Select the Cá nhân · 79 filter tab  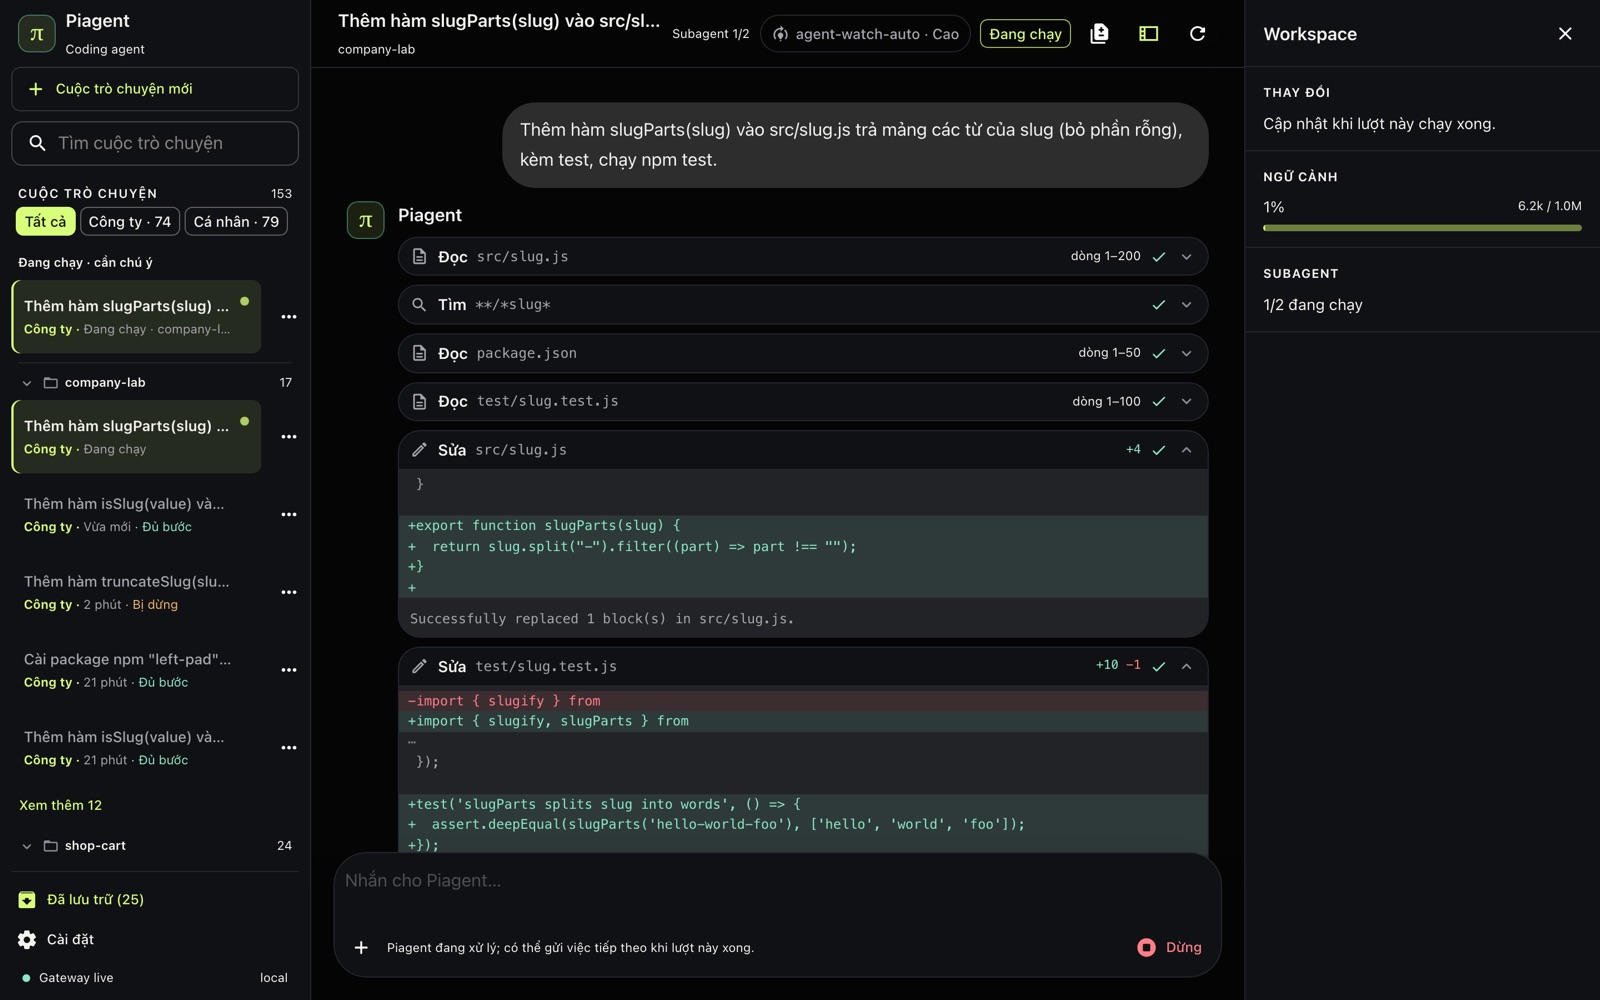click(x=236, y=222)
